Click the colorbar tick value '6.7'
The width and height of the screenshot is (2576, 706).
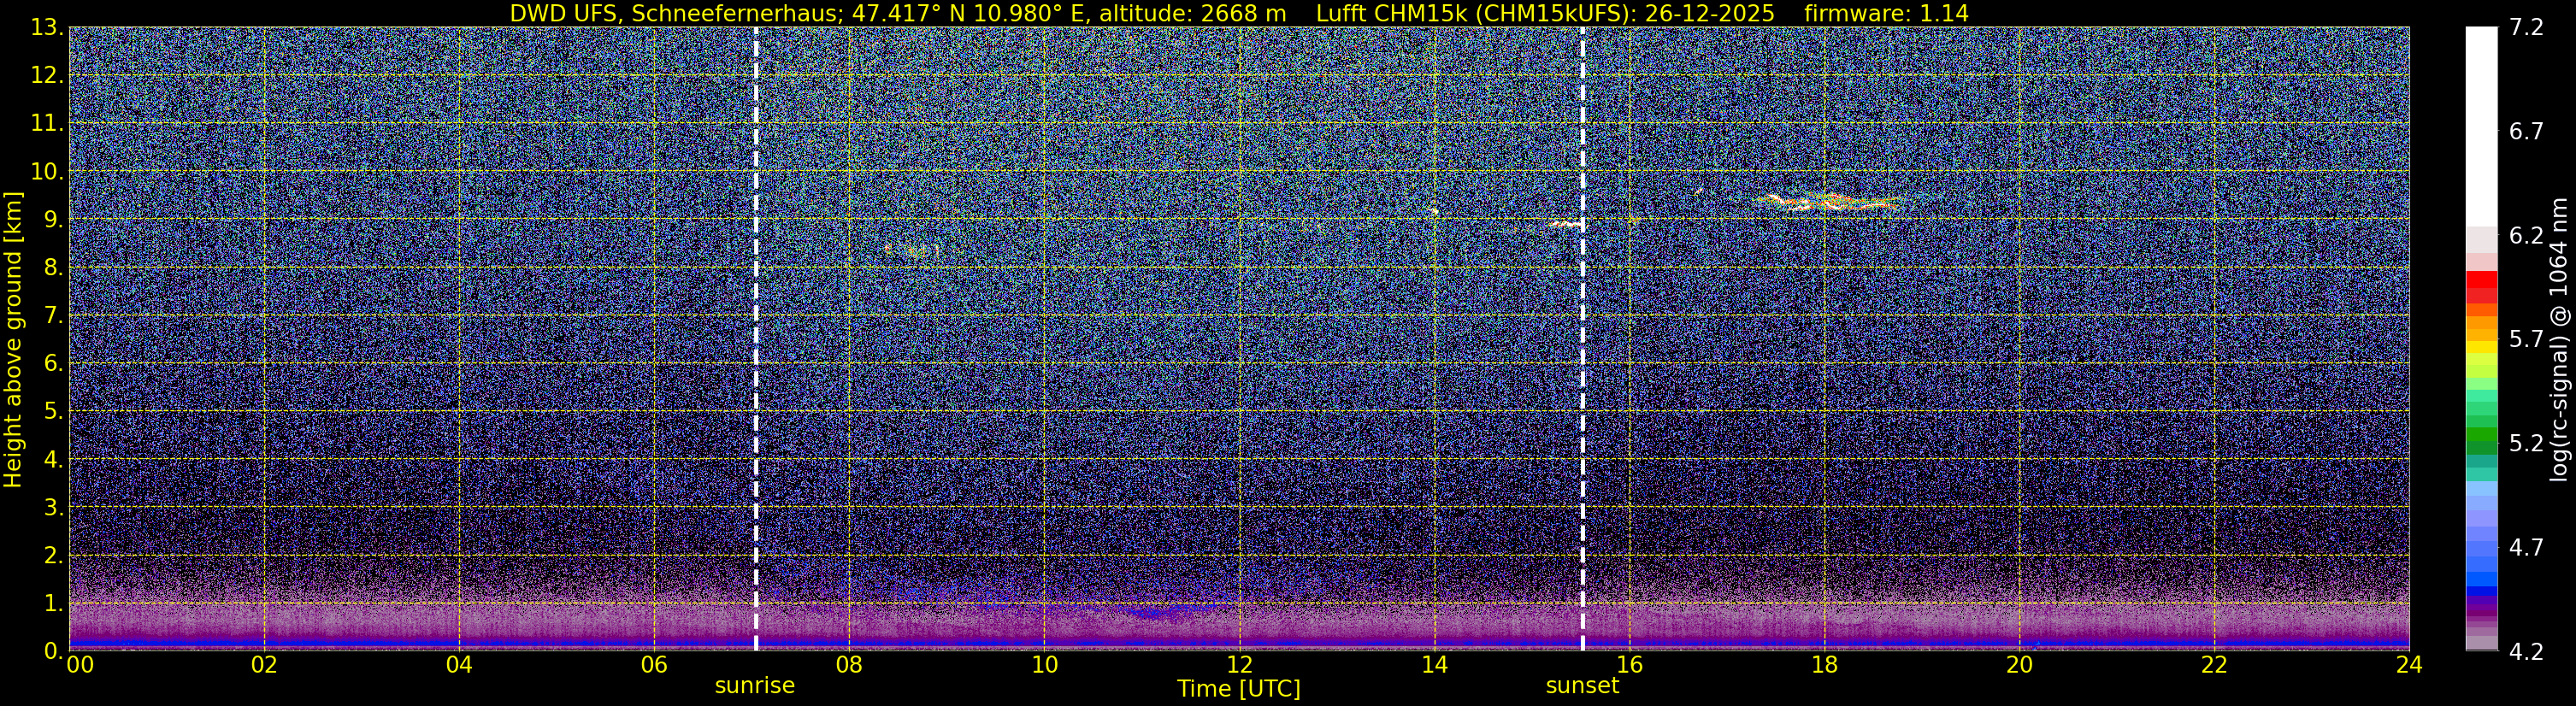(2527, 132)
